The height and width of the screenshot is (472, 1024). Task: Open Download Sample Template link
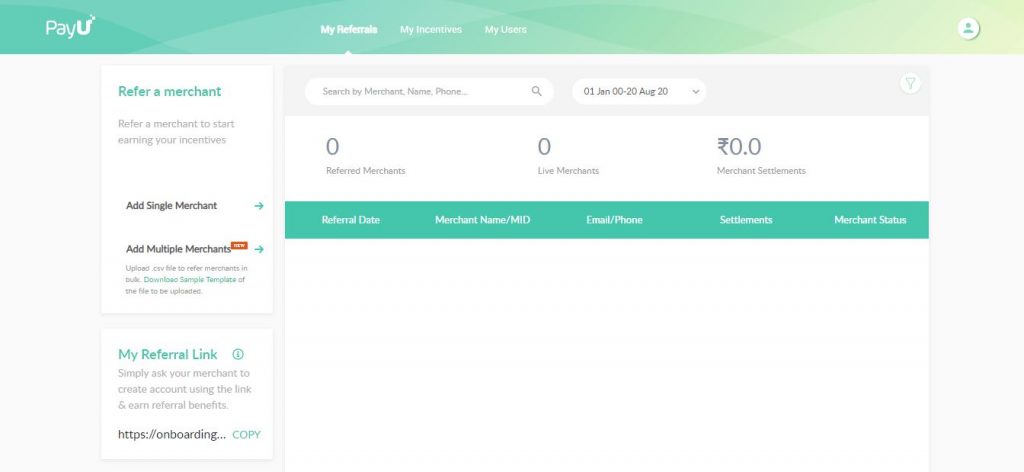[190, 279]
